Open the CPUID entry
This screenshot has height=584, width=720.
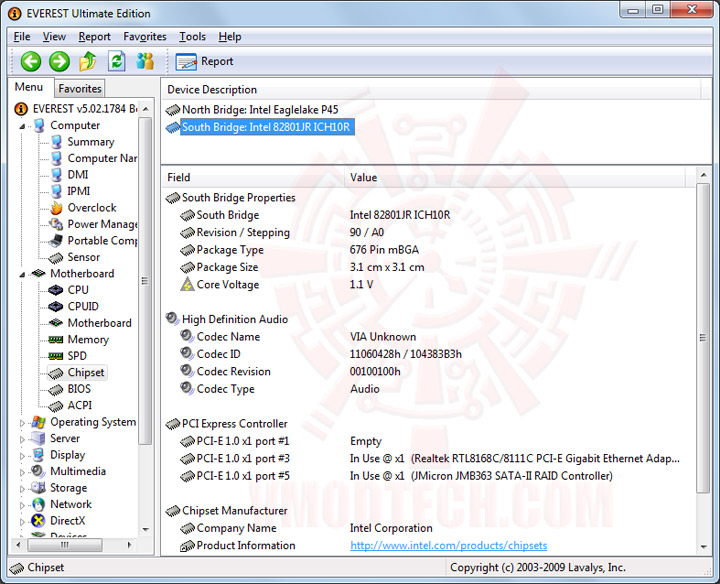coord(83,306)
